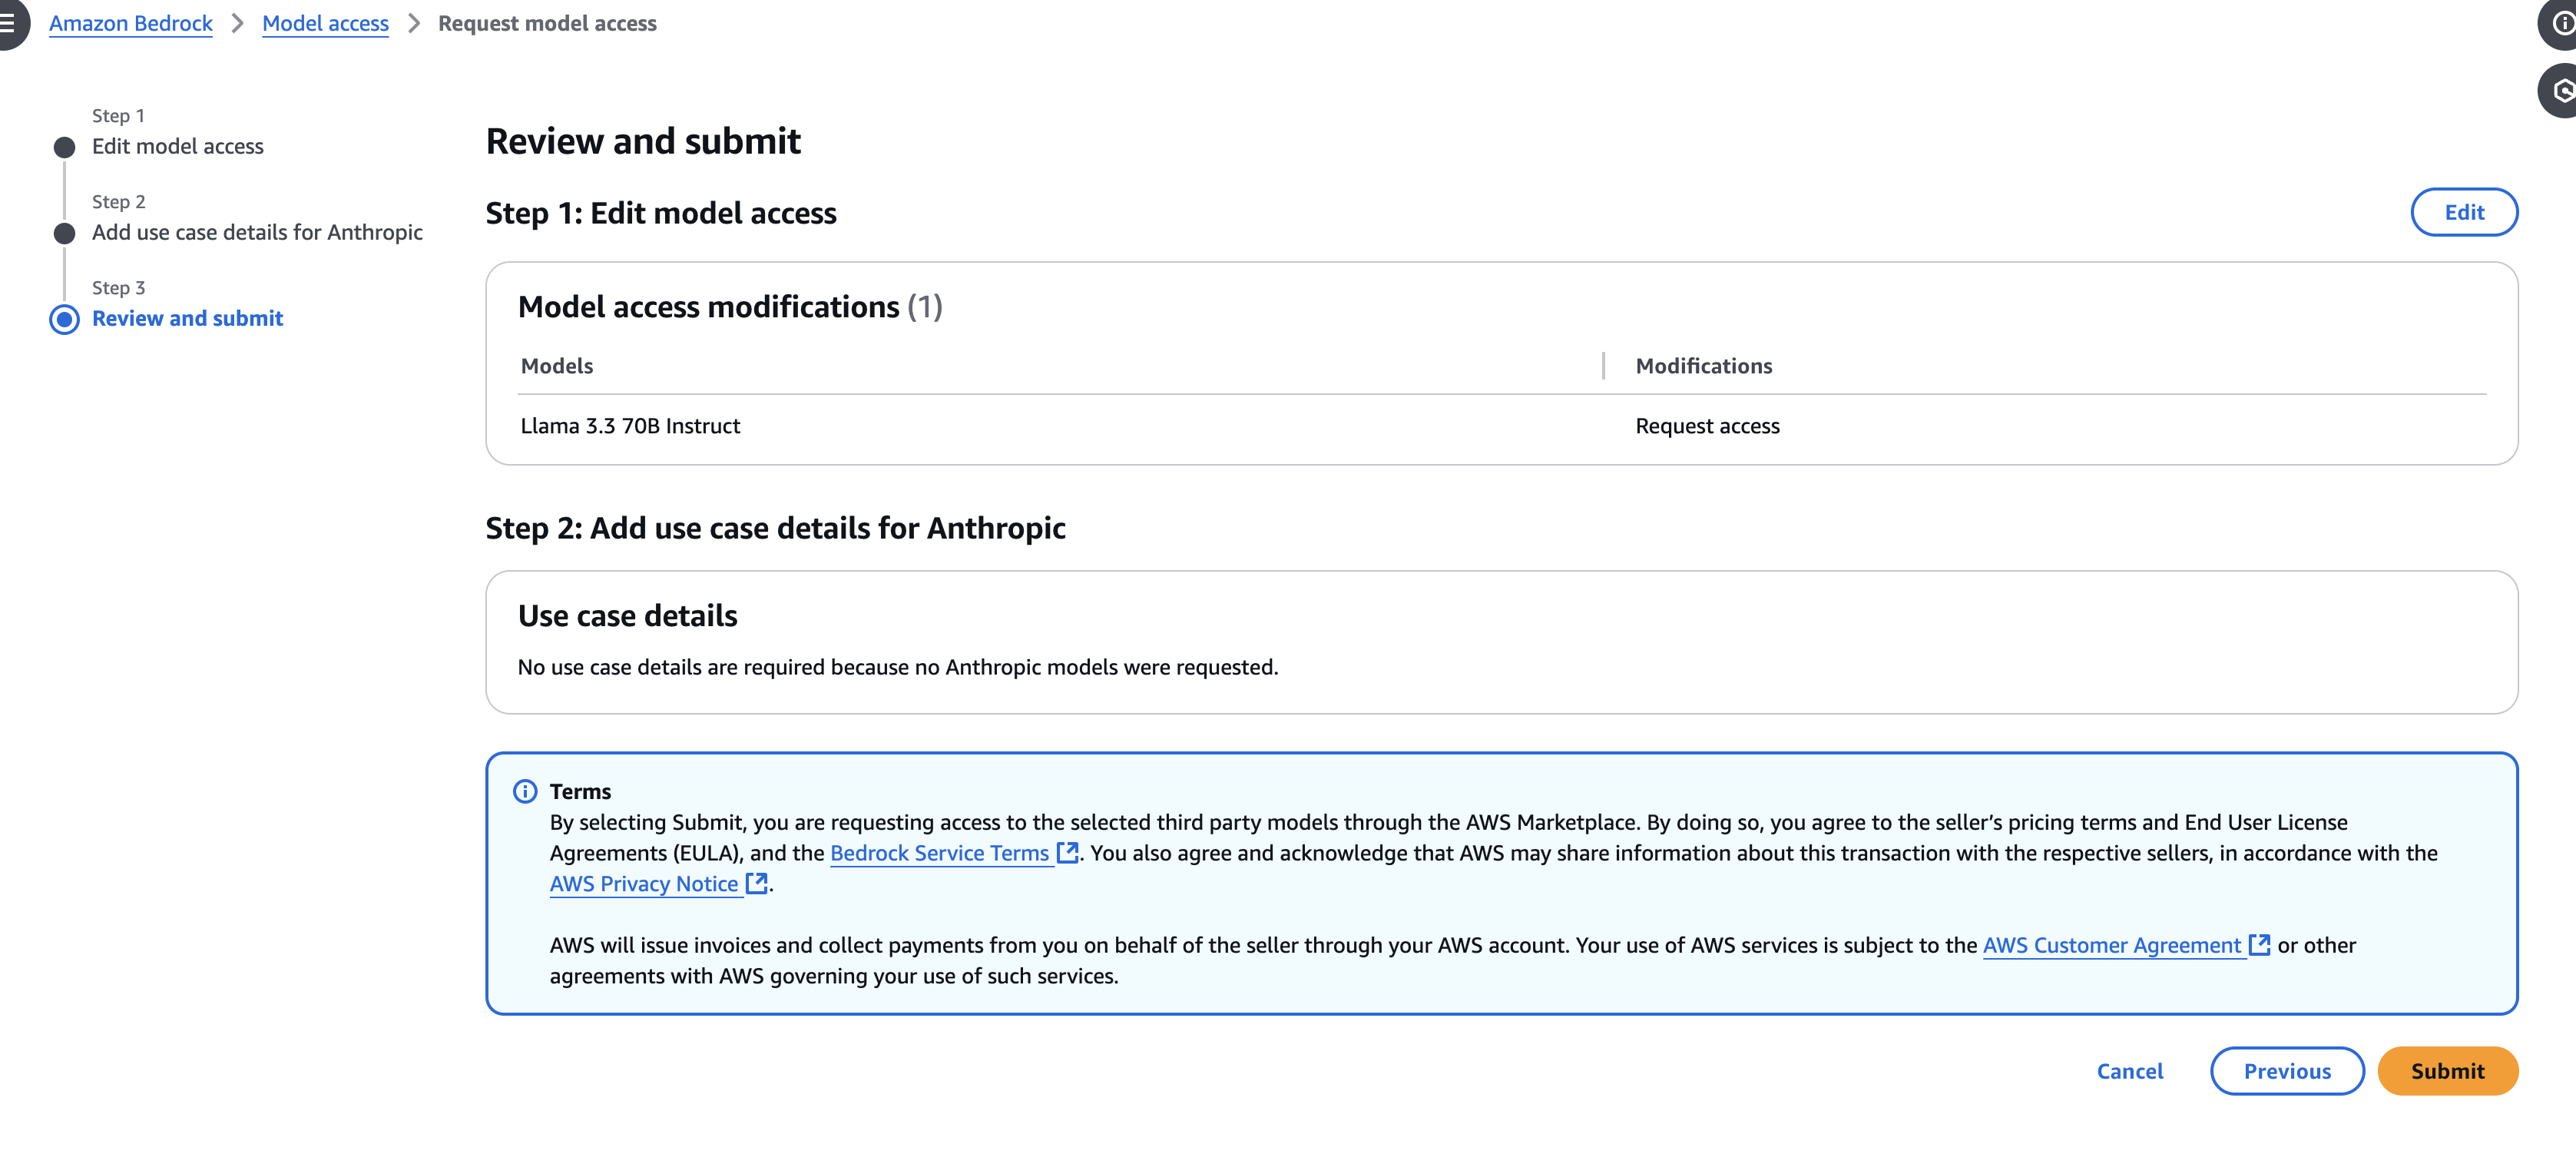This screenshot has height=1154, width=2576.
Task: Open Model access breadcrumb link
Action: pos(325,23)
